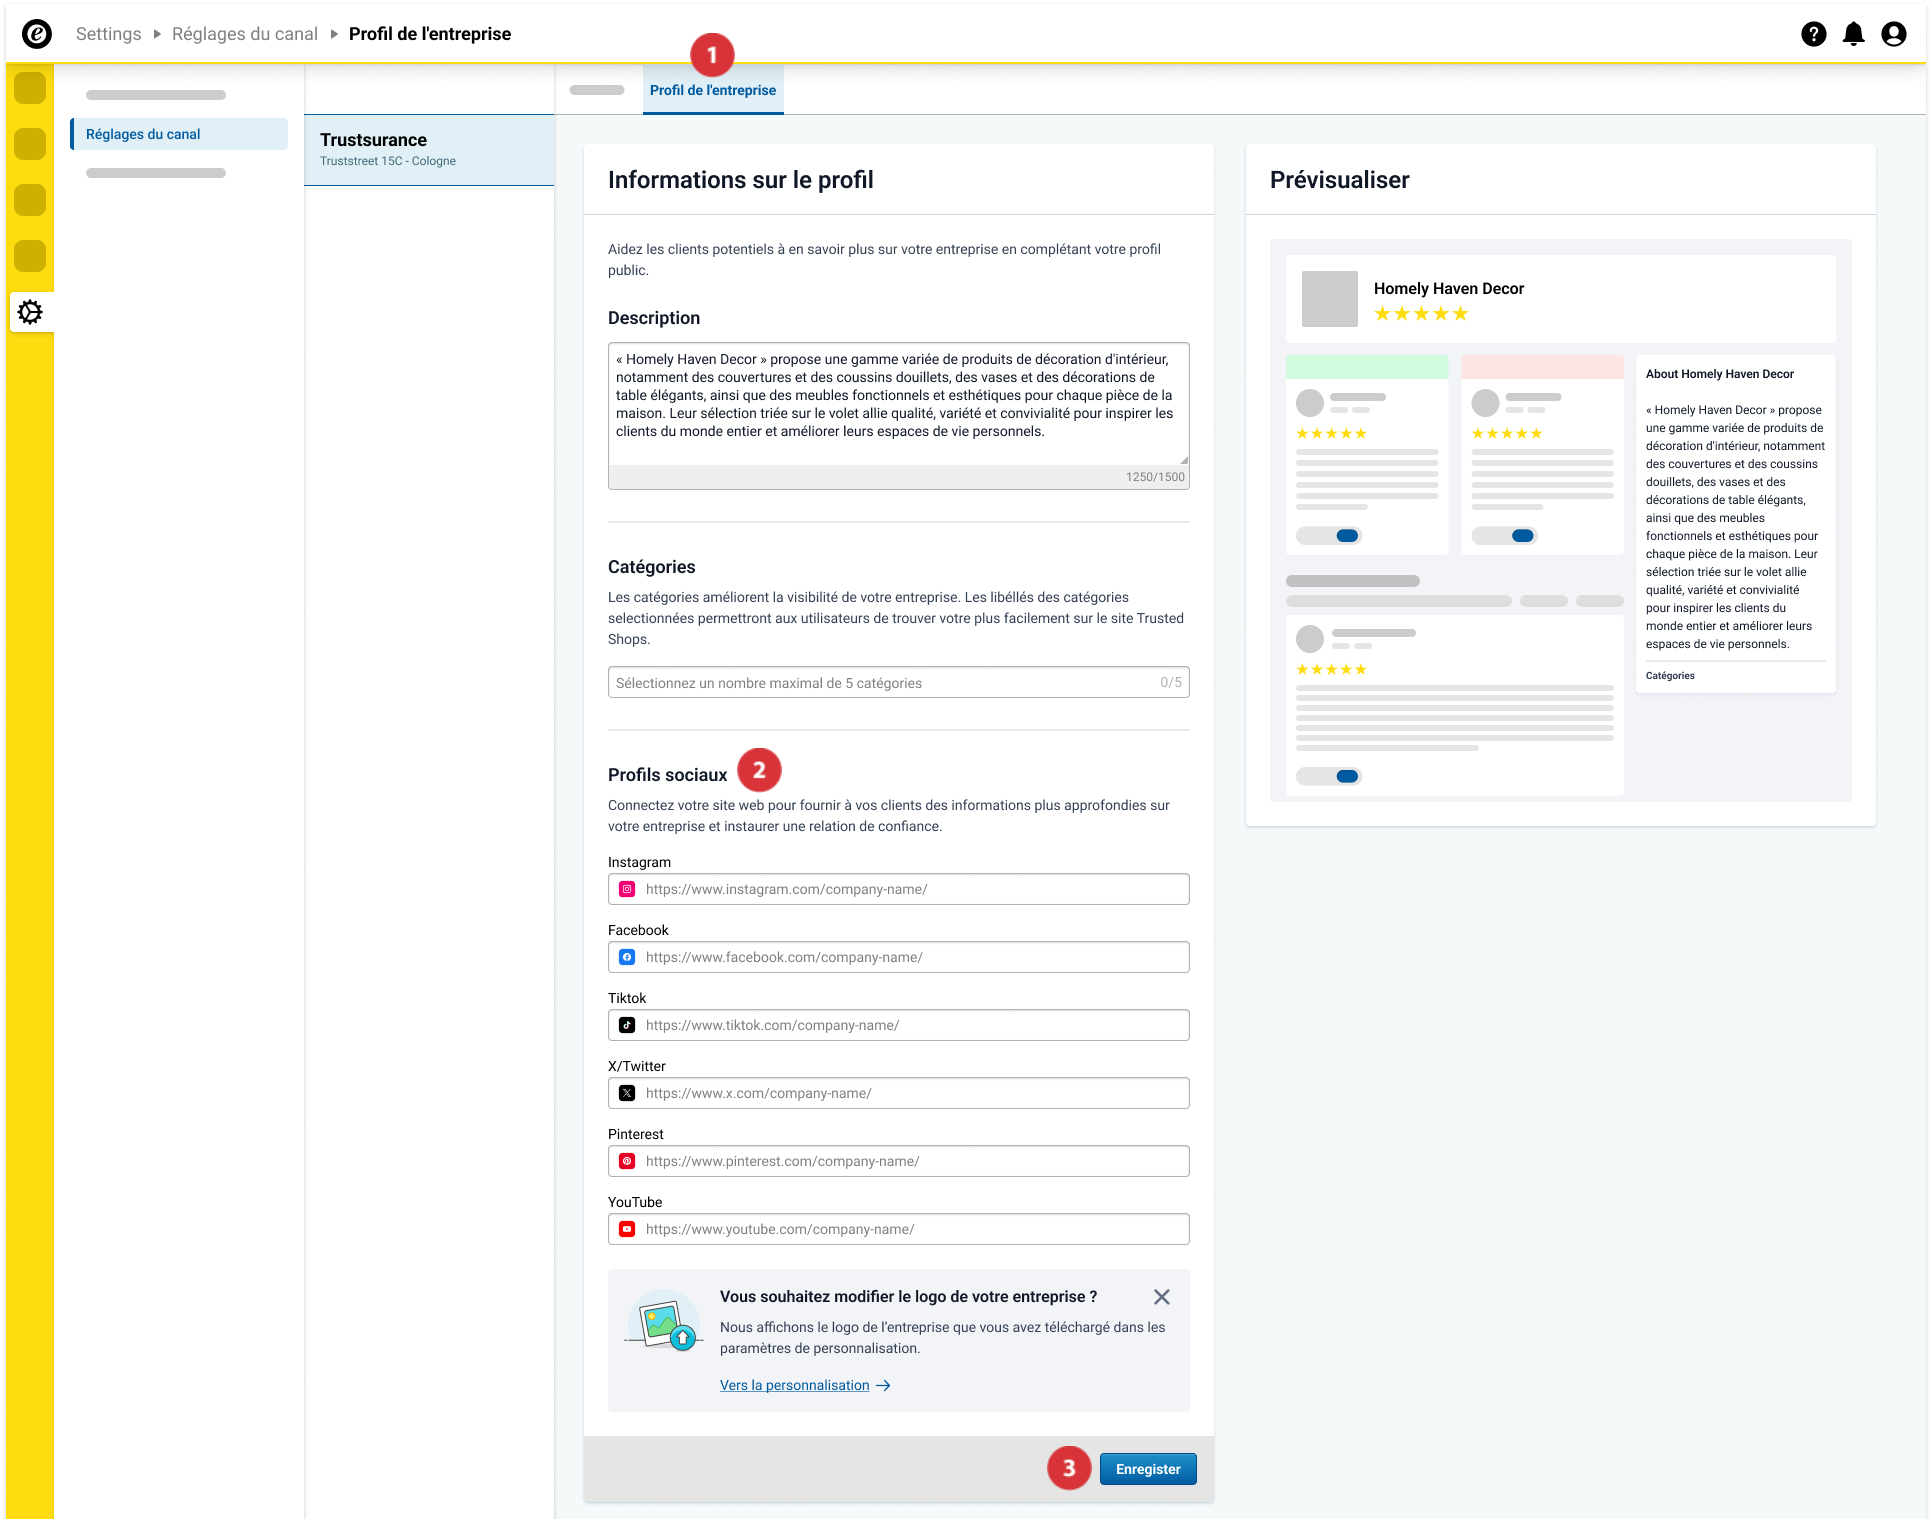Focus the Facebook URL field
The width and height of the screenshot is (1932, 1519).
pyautogui.click(x=899, y=957)
